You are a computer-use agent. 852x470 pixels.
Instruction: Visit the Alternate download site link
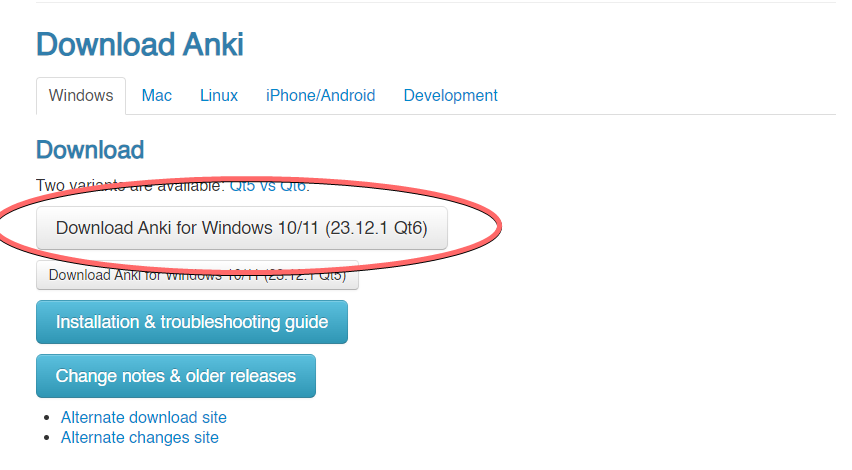(x=144, y=417)
